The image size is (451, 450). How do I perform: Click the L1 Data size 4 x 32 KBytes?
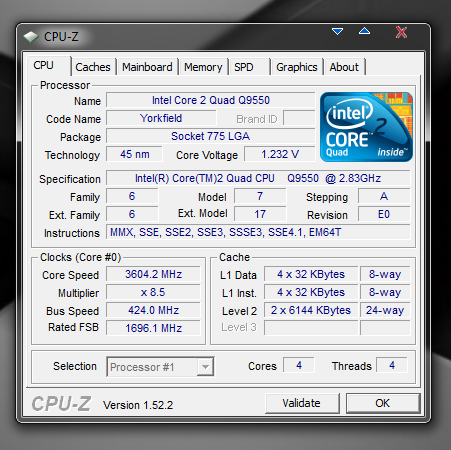click(x=311, y=274)
